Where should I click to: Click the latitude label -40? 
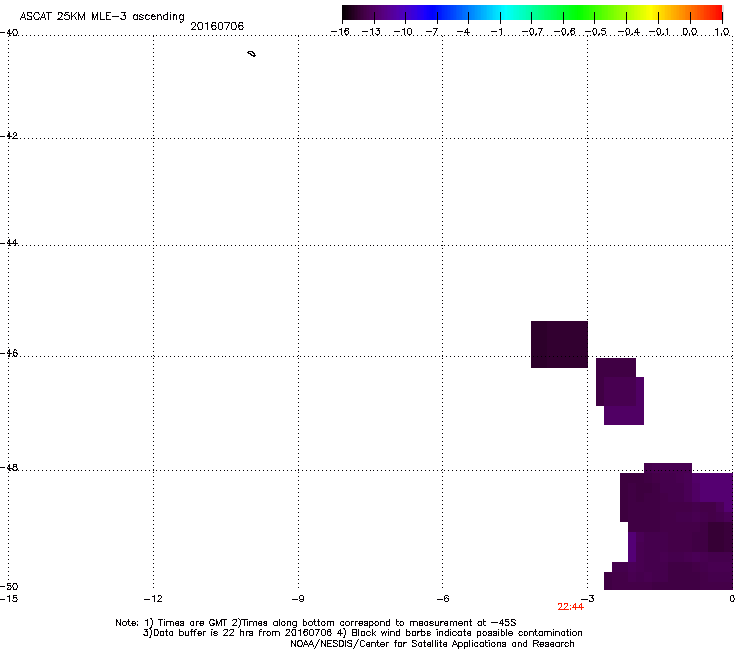[x=9, y=33]
